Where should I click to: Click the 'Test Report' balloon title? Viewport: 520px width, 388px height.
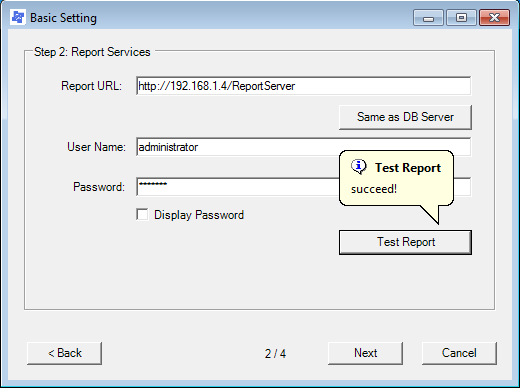click(408, 168)
